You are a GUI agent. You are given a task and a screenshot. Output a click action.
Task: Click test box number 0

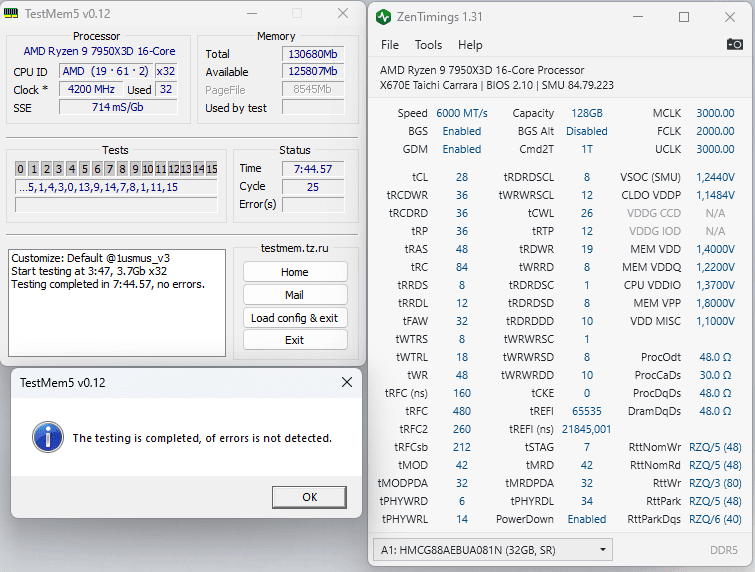pos(20,169)
